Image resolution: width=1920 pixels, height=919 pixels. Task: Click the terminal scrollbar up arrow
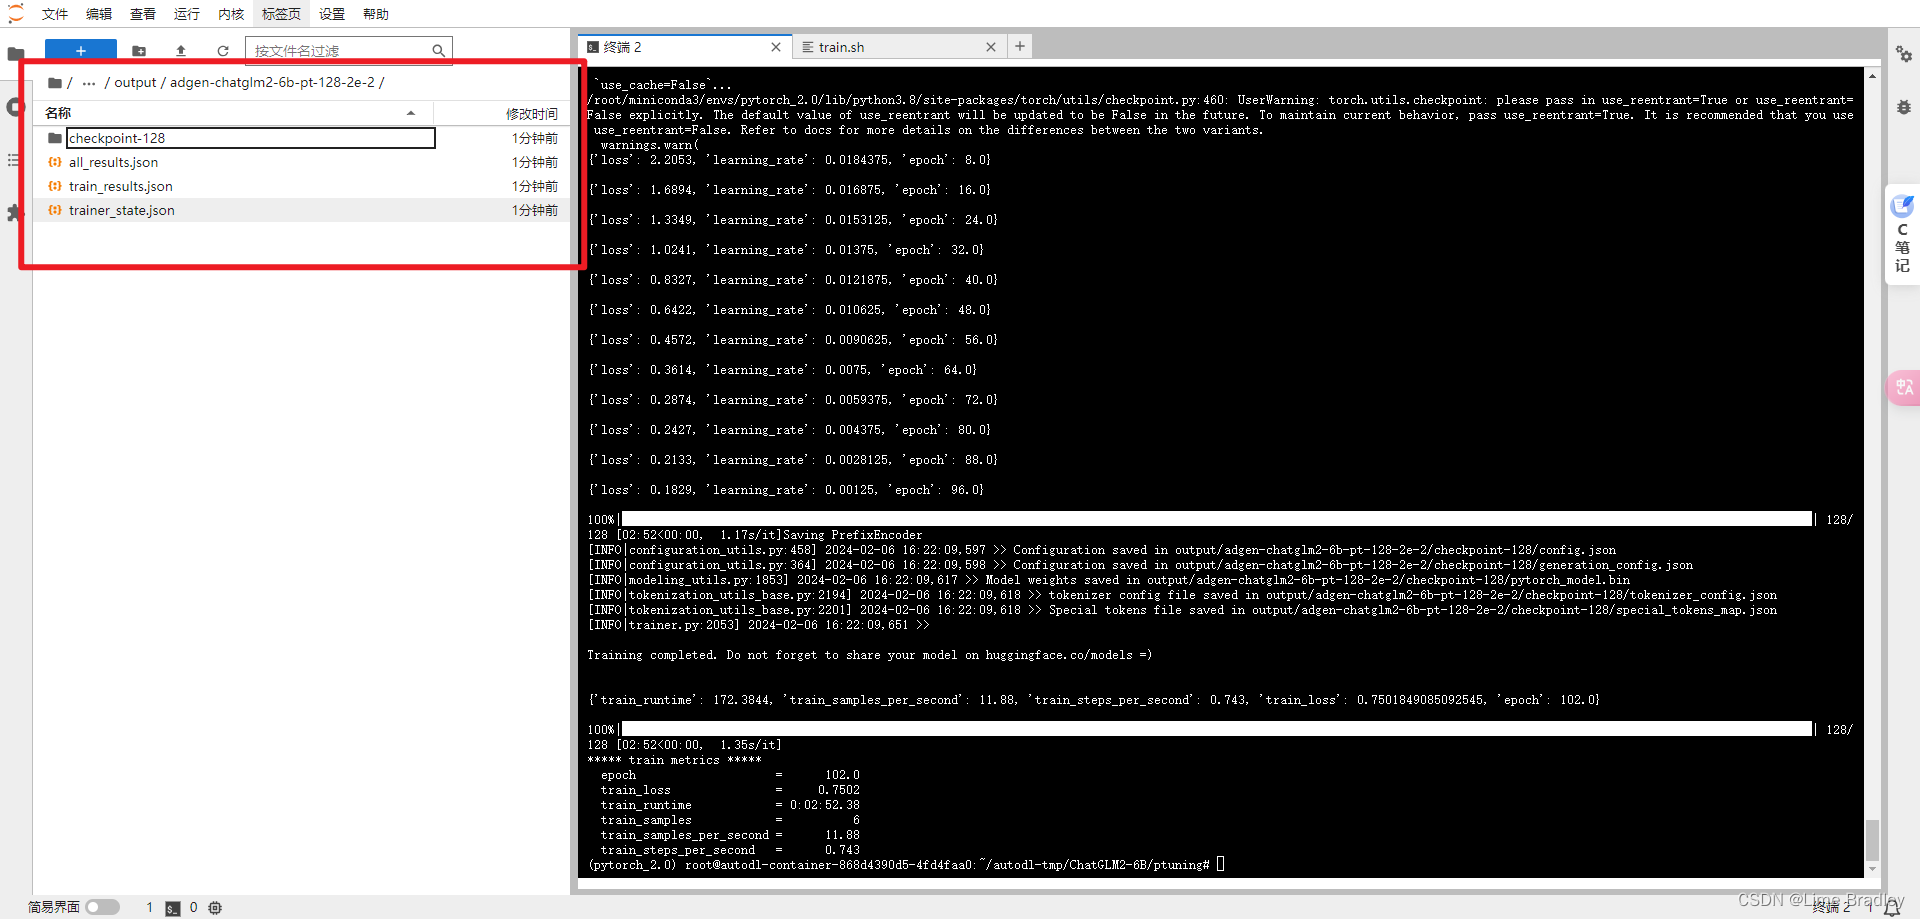click(x=1872, y=76)
